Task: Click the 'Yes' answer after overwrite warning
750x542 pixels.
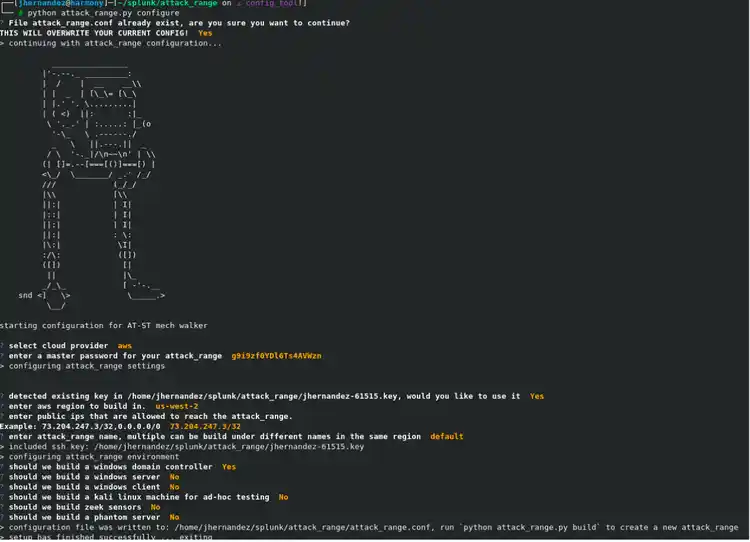Action: click(x=205, y=33)
